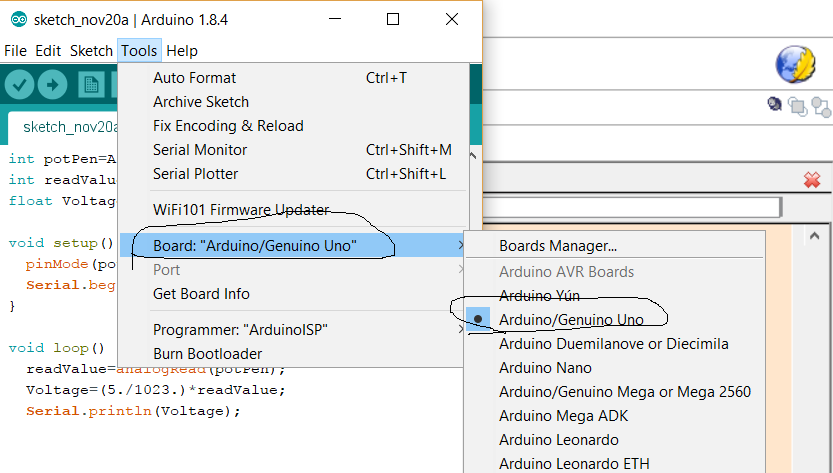Select the Arduino Mega ADK board

coord(615,416)
